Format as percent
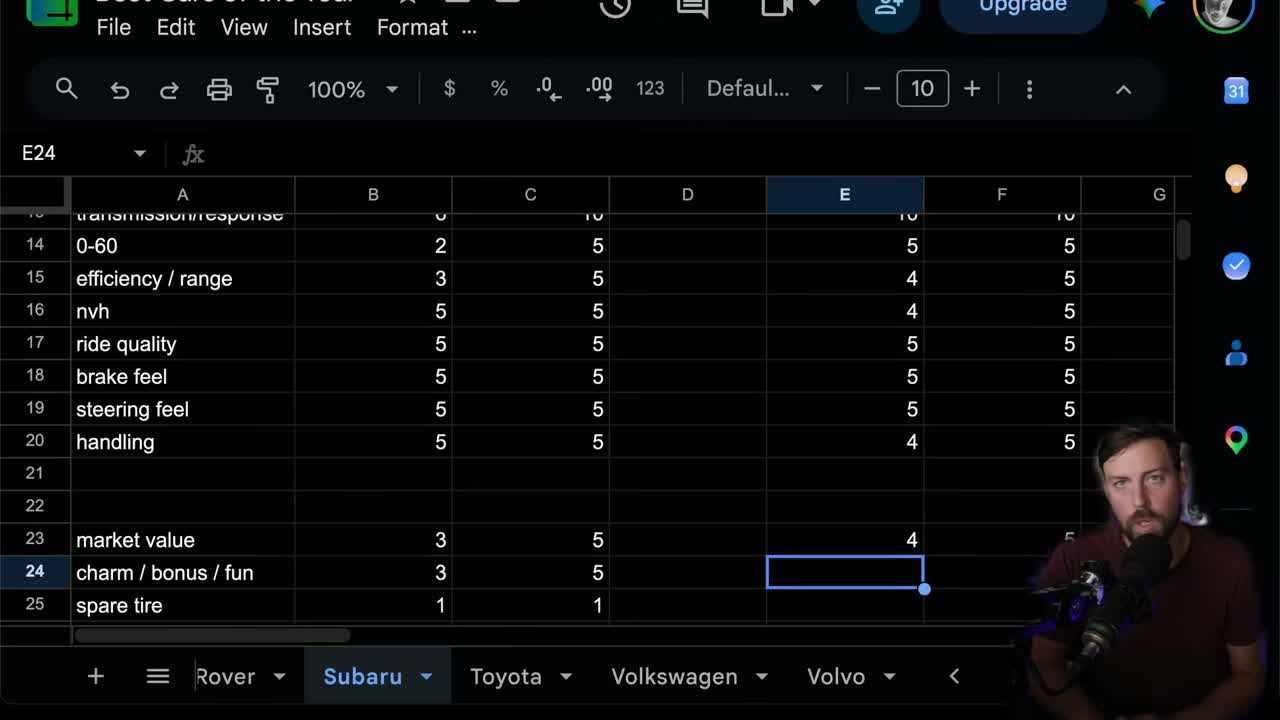1280x720 pixels. point(499,89)
